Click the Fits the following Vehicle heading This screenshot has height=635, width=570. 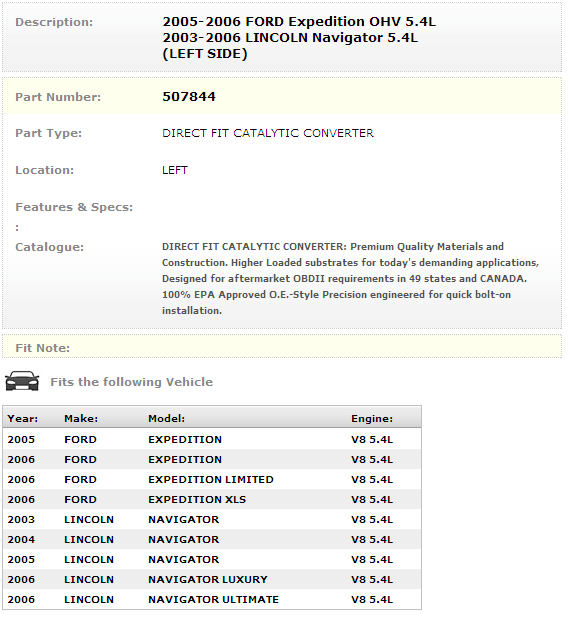click(x=131, y=382)
